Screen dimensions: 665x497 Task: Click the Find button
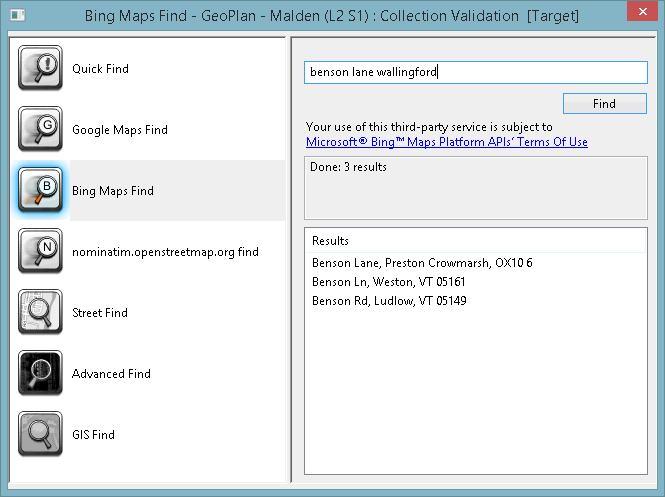pyautogui.click(x=605, y=103)
